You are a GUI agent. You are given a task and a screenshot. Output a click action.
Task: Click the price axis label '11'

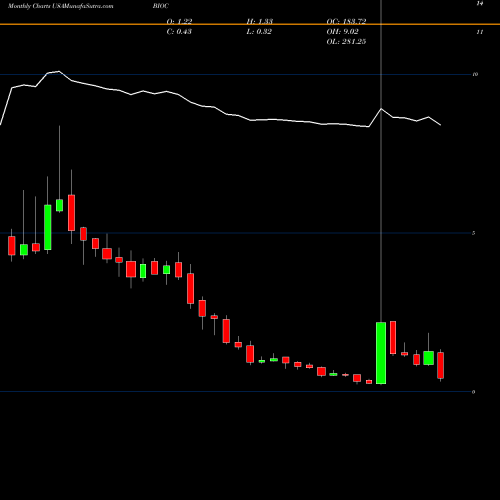pyautogui.click(x=480, y=32)
